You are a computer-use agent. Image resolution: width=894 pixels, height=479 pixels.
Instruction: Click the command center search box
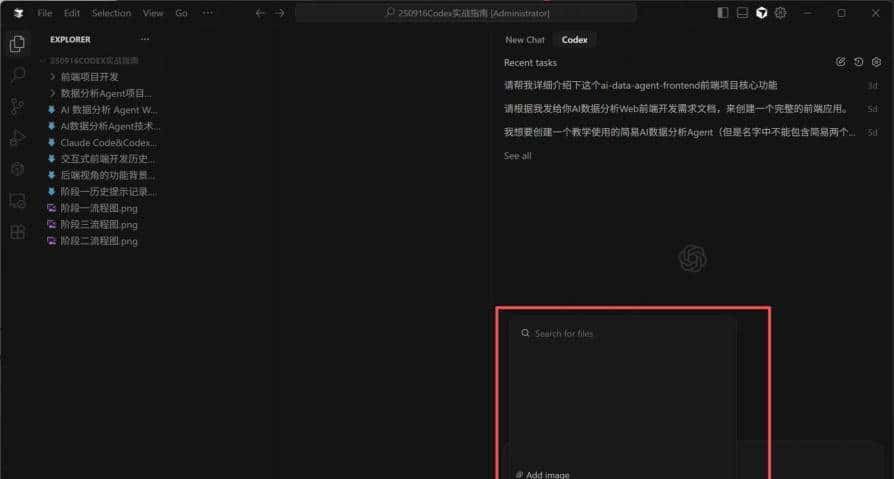click(x=466, y=13)
